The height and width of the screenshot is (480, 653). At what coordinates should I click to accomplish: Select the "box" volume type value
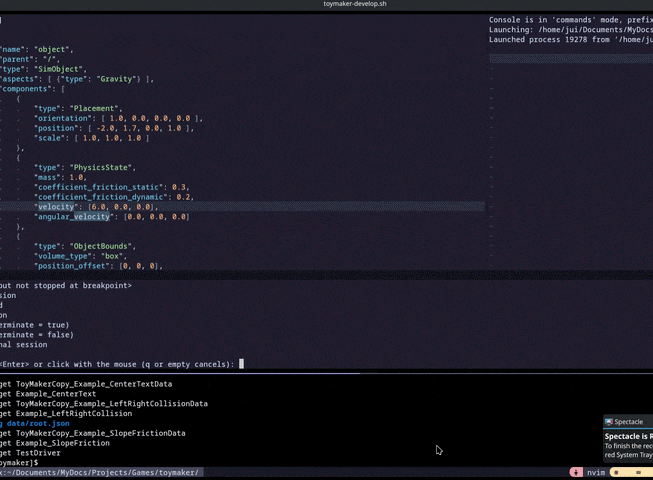click(x=112, y=256)
